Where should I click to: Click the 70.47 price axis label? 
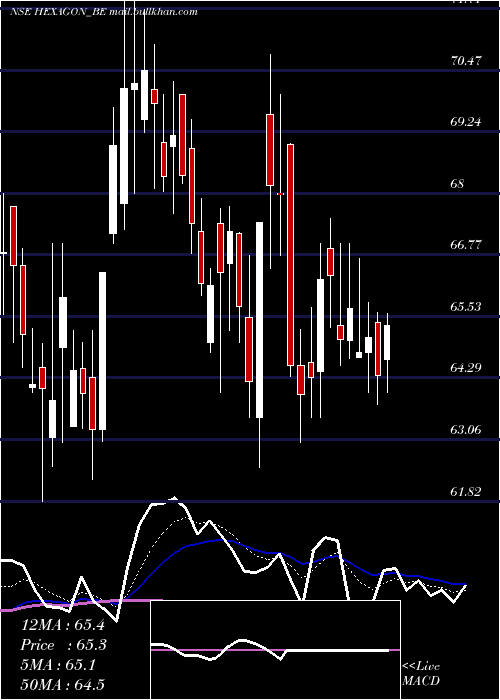[x=466, y=60]
